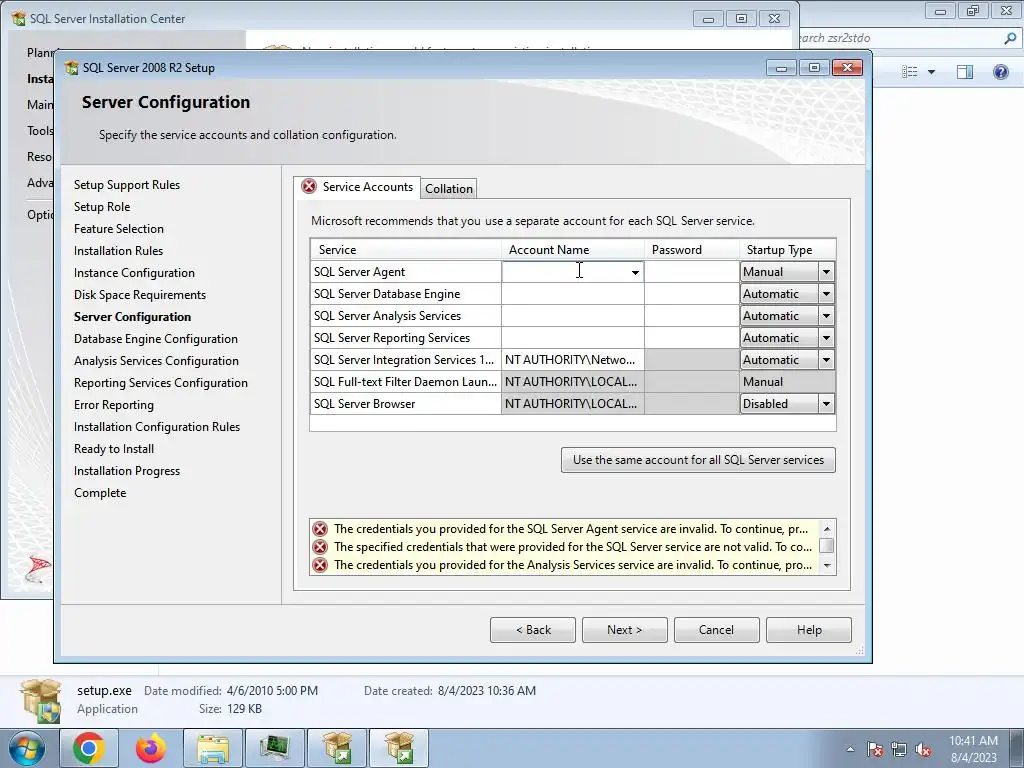This screenshot has width=1024, height=768.
Task: Open the Windows Start menu orb
Action: [x=27, y=748]
